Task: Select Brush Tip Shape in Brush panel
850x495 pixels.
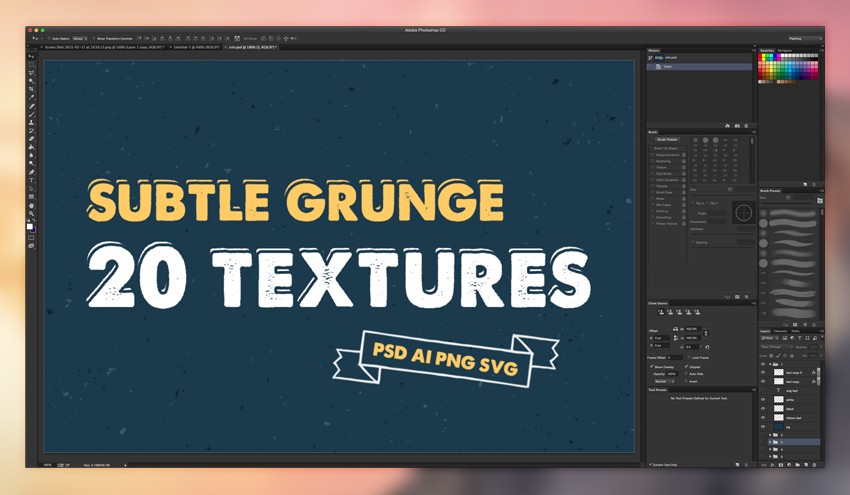Action: tap(666, 148)
